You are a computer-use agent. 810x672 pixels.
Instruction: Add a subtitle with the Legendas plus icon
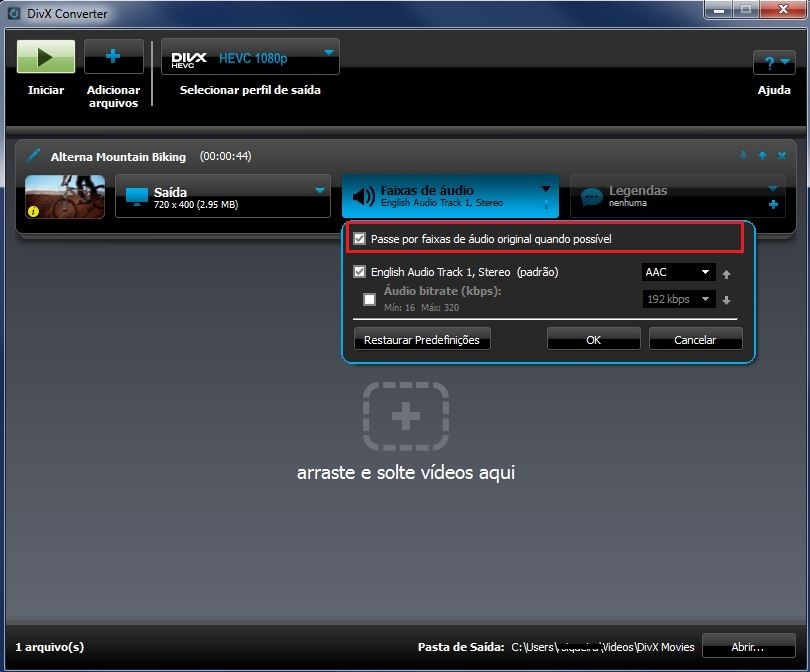[773, 205]
